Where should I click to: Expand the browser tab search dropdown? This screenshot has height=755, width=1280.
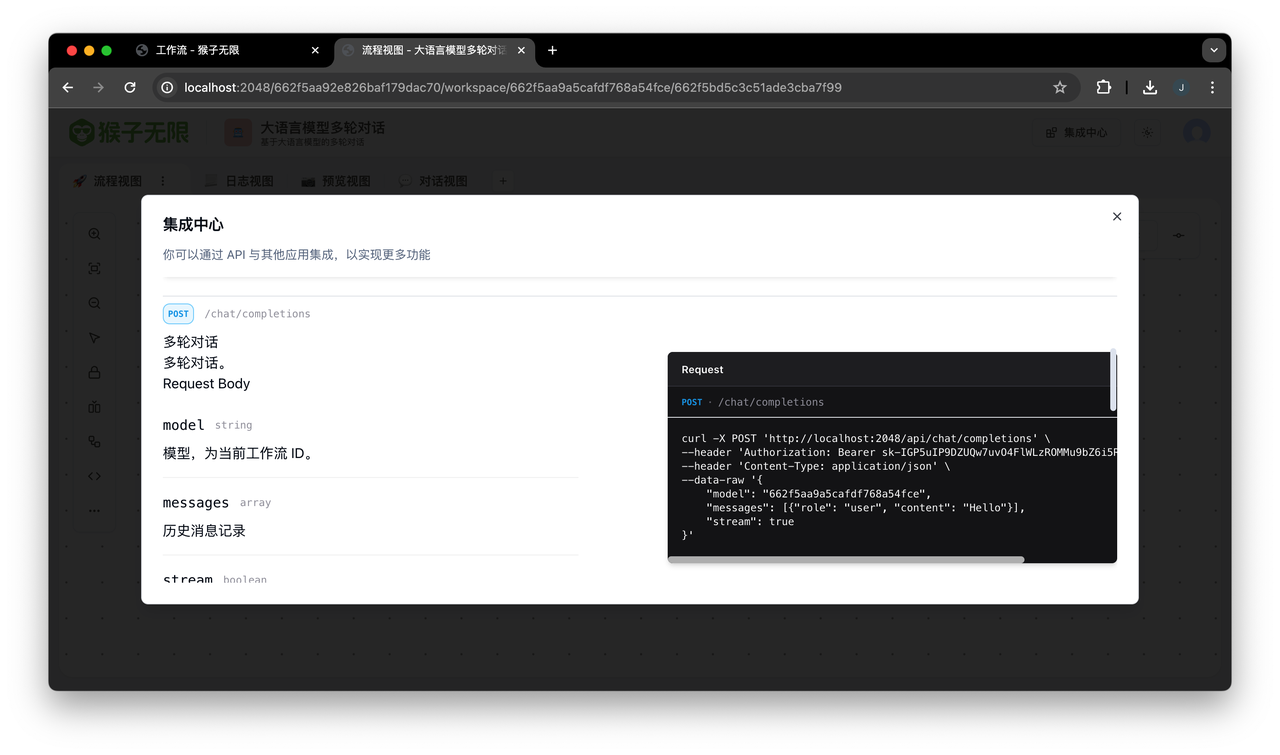point(1214,50)
